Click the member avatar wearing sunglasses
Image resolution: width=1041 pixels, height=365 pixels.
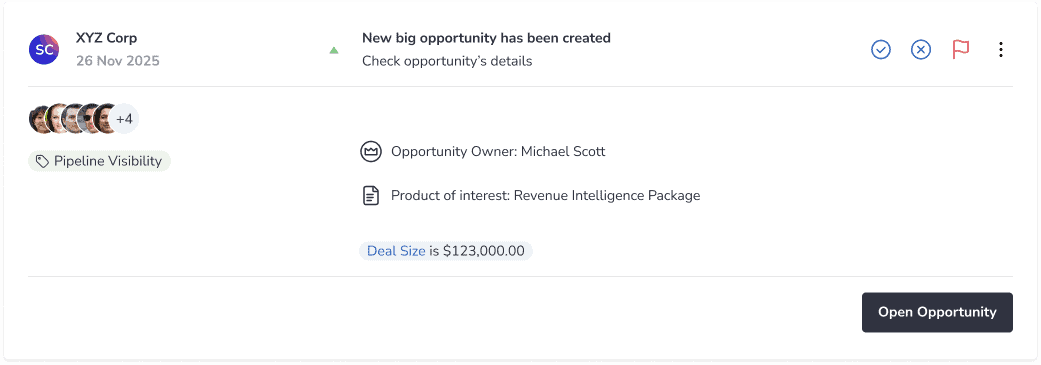click(88, 119)
